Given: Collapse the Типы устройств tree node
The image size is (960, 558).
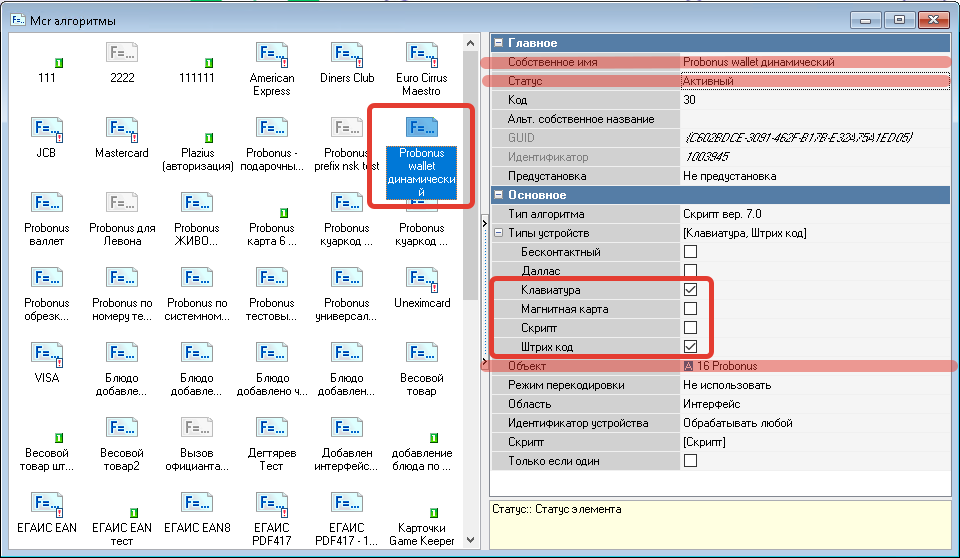Looking at the screenshot, I should click(498, 233).
